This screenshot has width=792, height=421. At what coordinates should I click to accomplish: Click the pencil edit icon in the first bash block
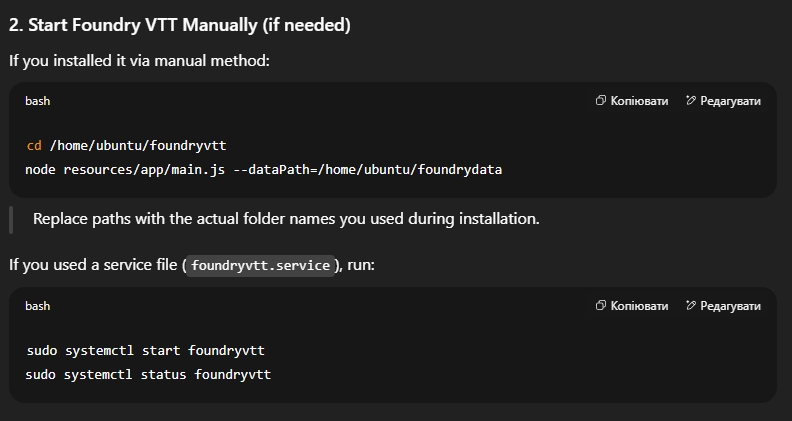click(690, 100)
